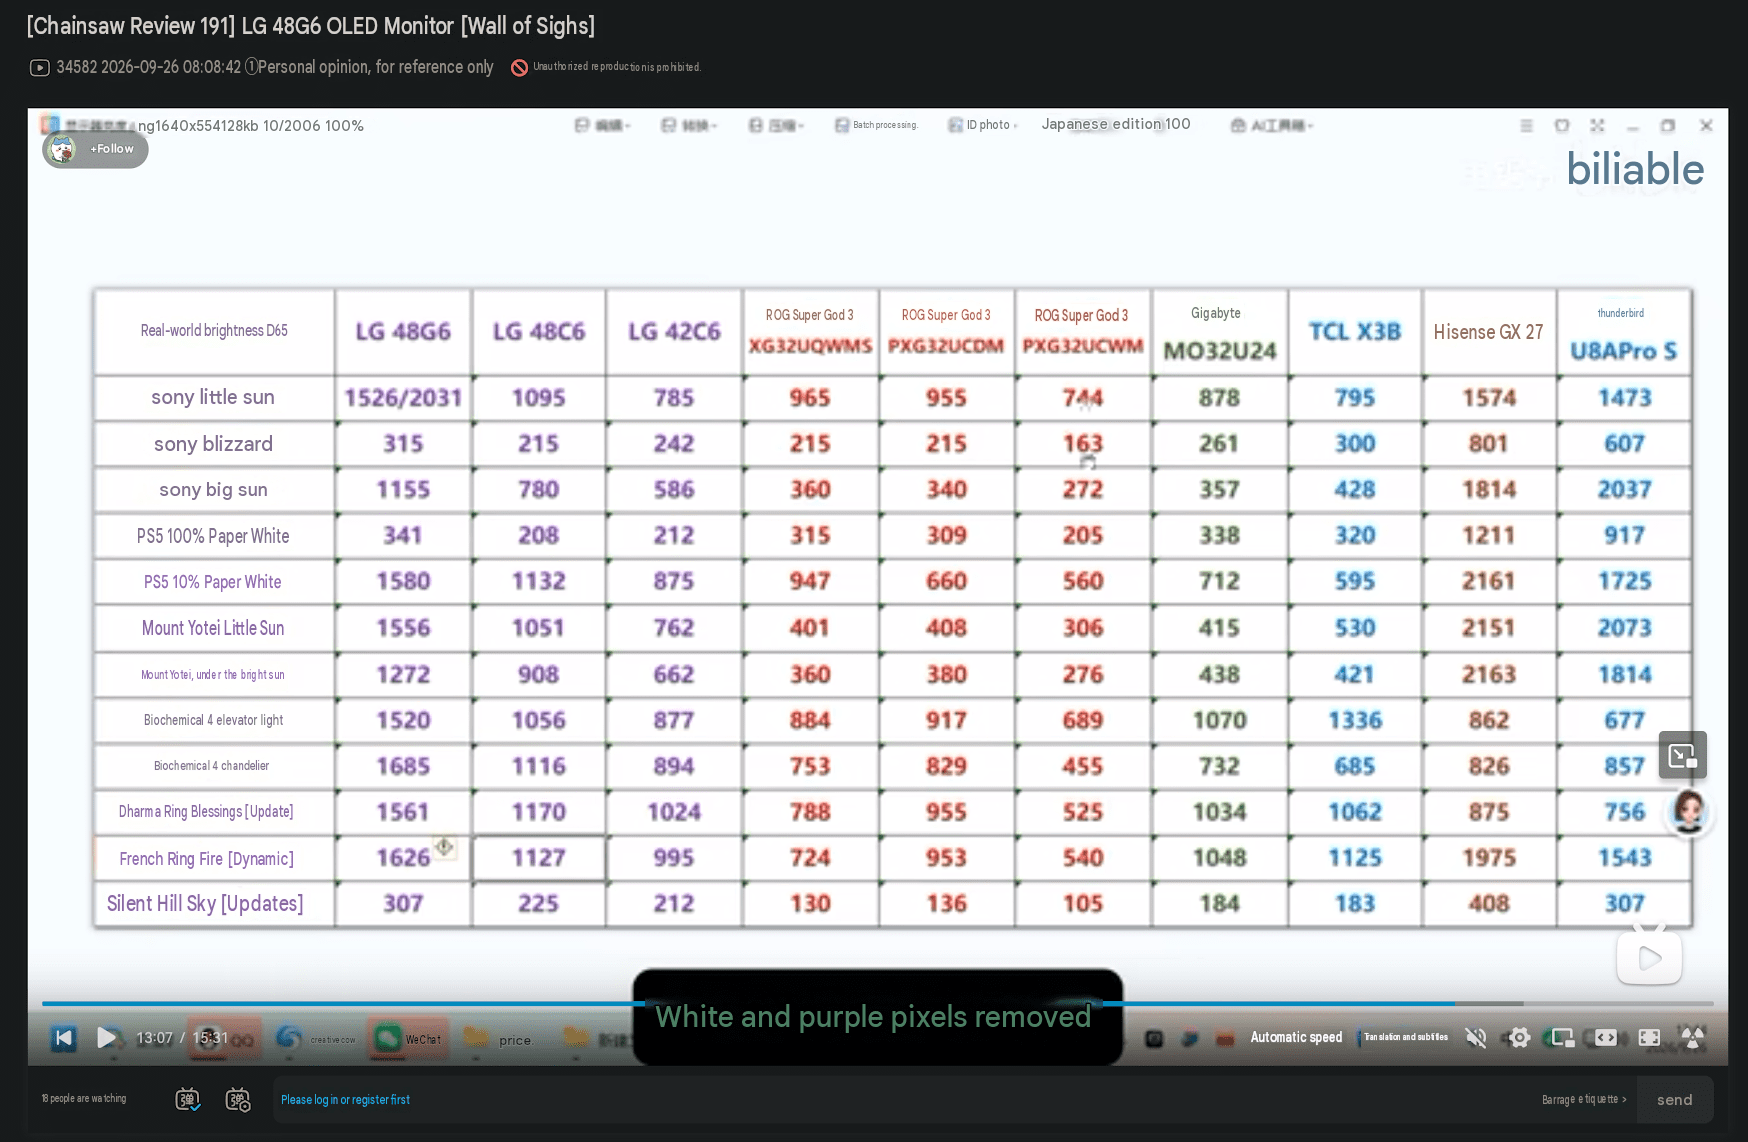
Task: Jump to the previous video
Action: tap(64, 1038)
